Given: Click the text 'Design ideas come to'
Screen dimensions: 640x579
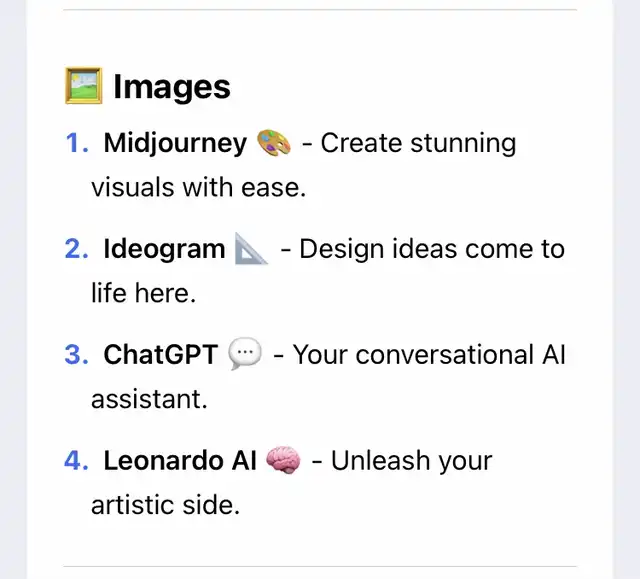Looking at the screenshot, I should [432, 250].
